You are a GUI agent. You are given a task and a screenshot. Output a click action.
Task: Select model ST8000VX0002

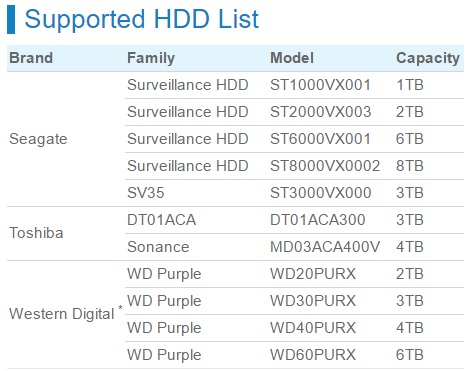click(325, 166)
